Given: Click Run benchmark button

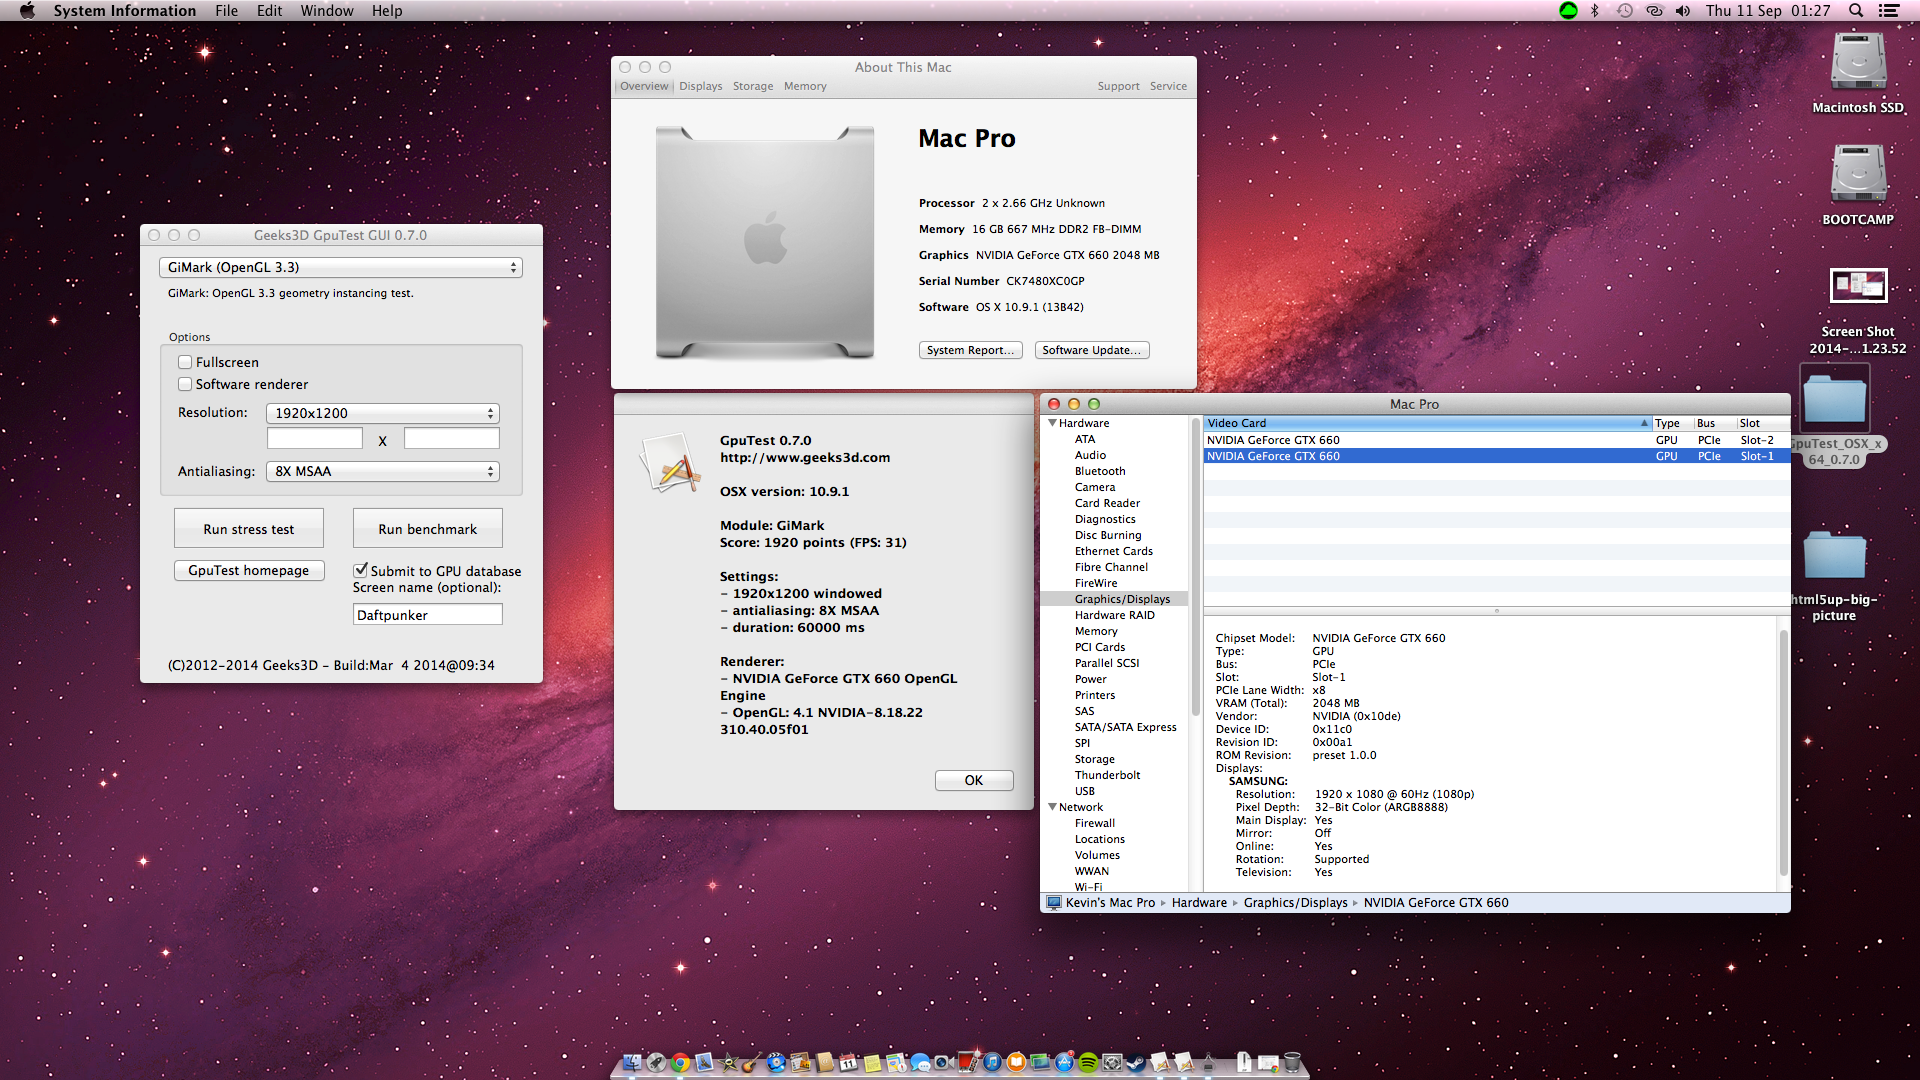Looking at the screenshot, I should pos(428,528).
